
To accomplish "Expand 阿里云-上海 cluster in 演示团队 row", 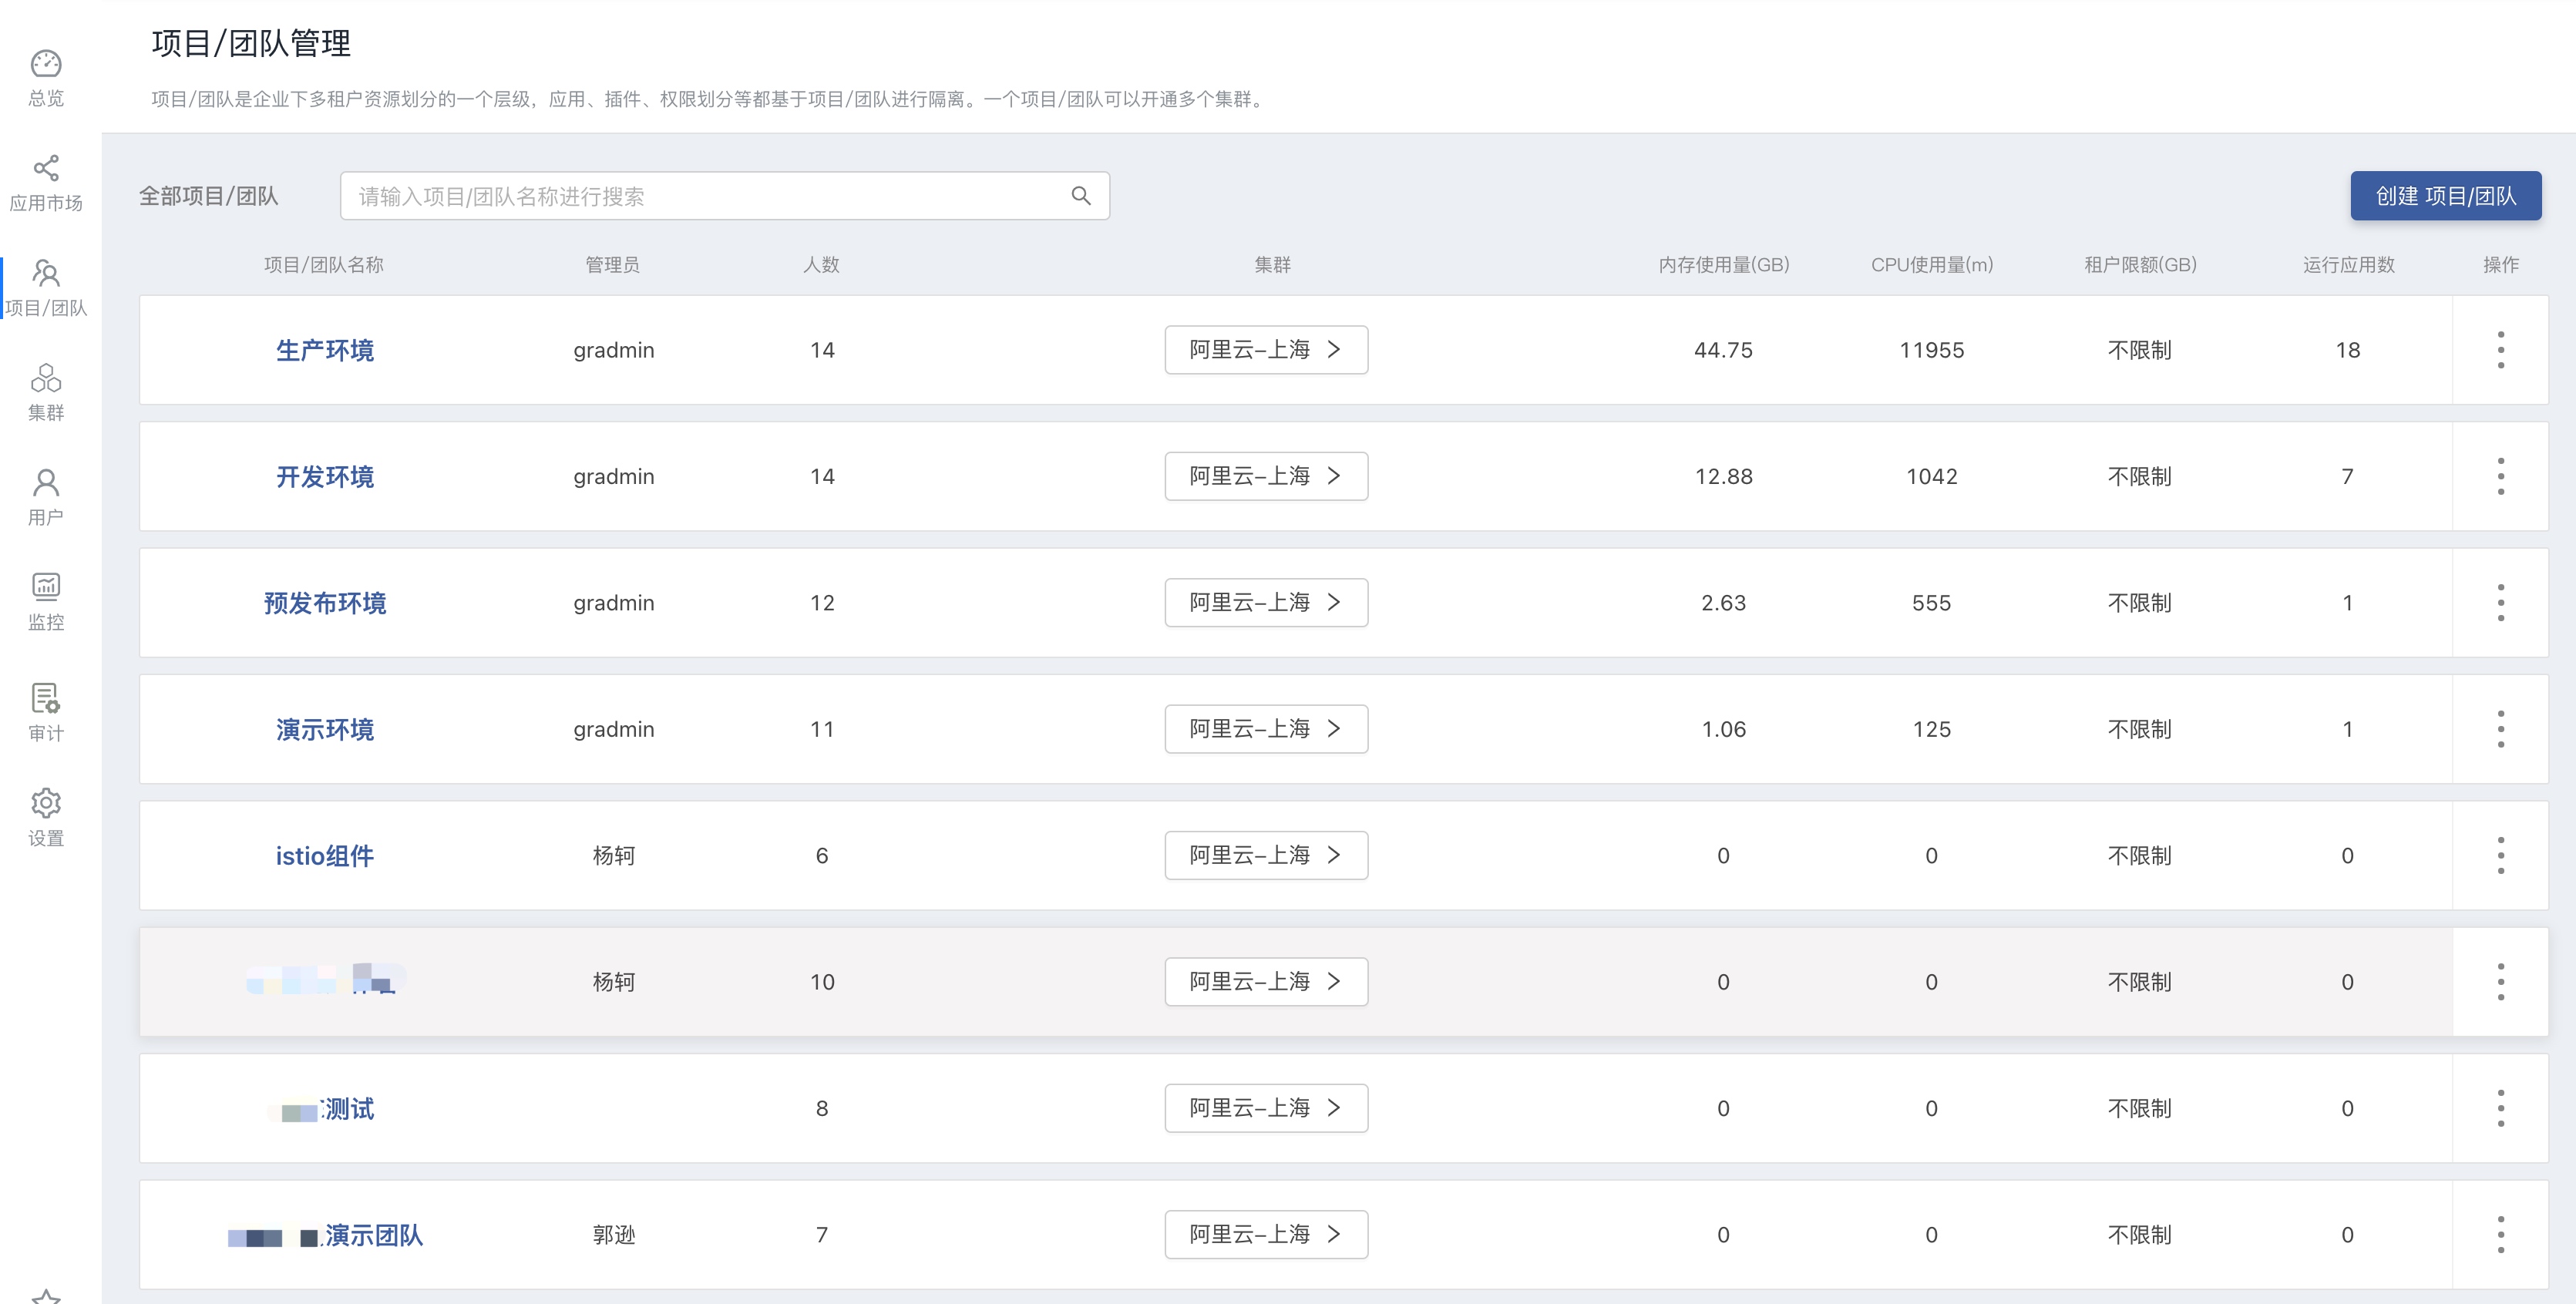I will coord(1266,1235).
